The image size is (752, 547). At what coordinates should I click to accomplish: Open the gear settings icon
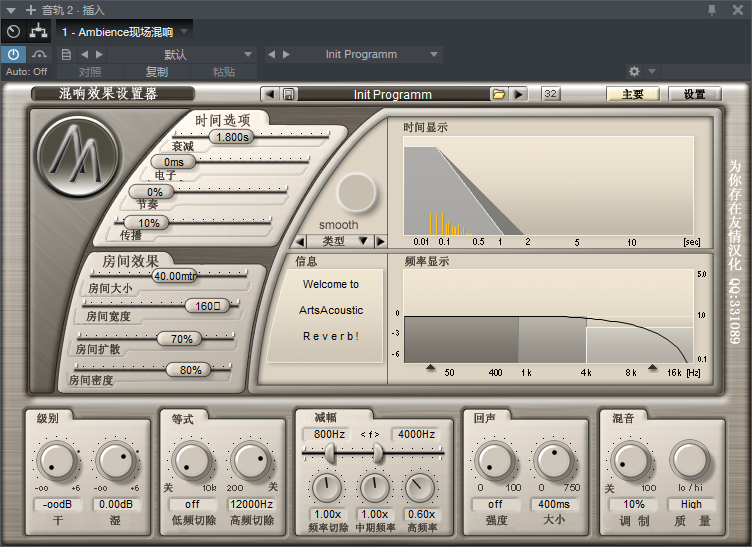[634, 71]
